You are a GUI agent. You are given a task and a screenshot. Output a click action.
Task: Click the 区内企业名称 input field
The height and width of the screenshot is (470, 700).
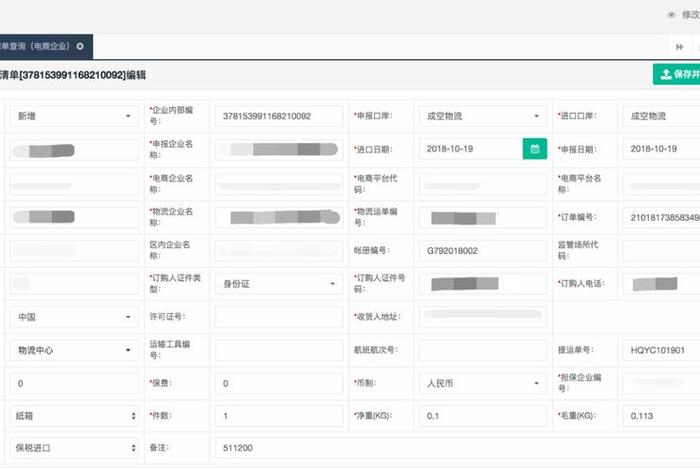[x=279, y=251]
